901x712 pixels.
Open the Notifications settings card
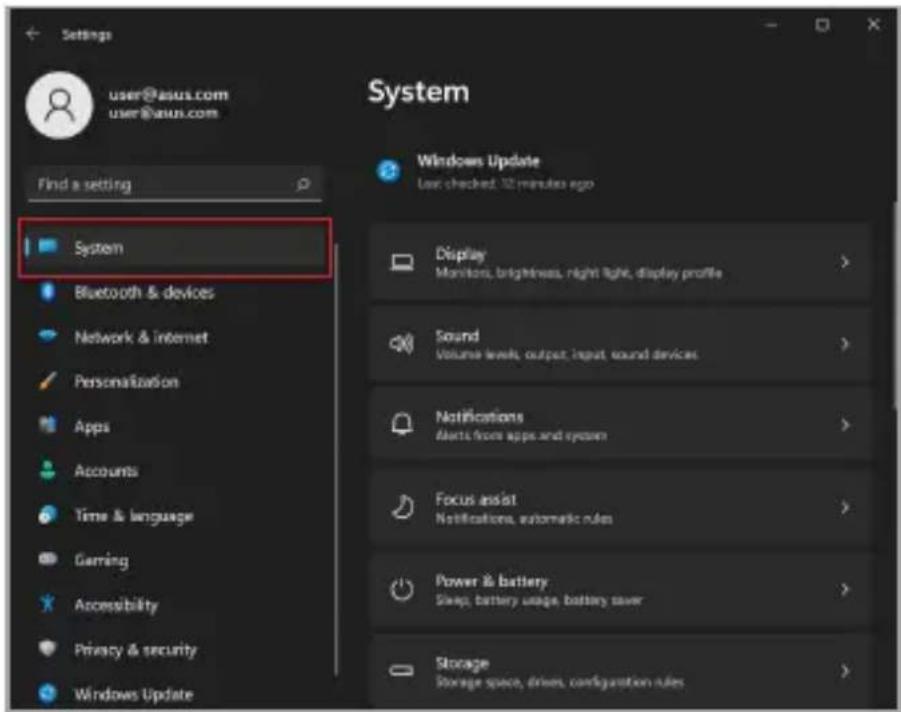[620, 425]
